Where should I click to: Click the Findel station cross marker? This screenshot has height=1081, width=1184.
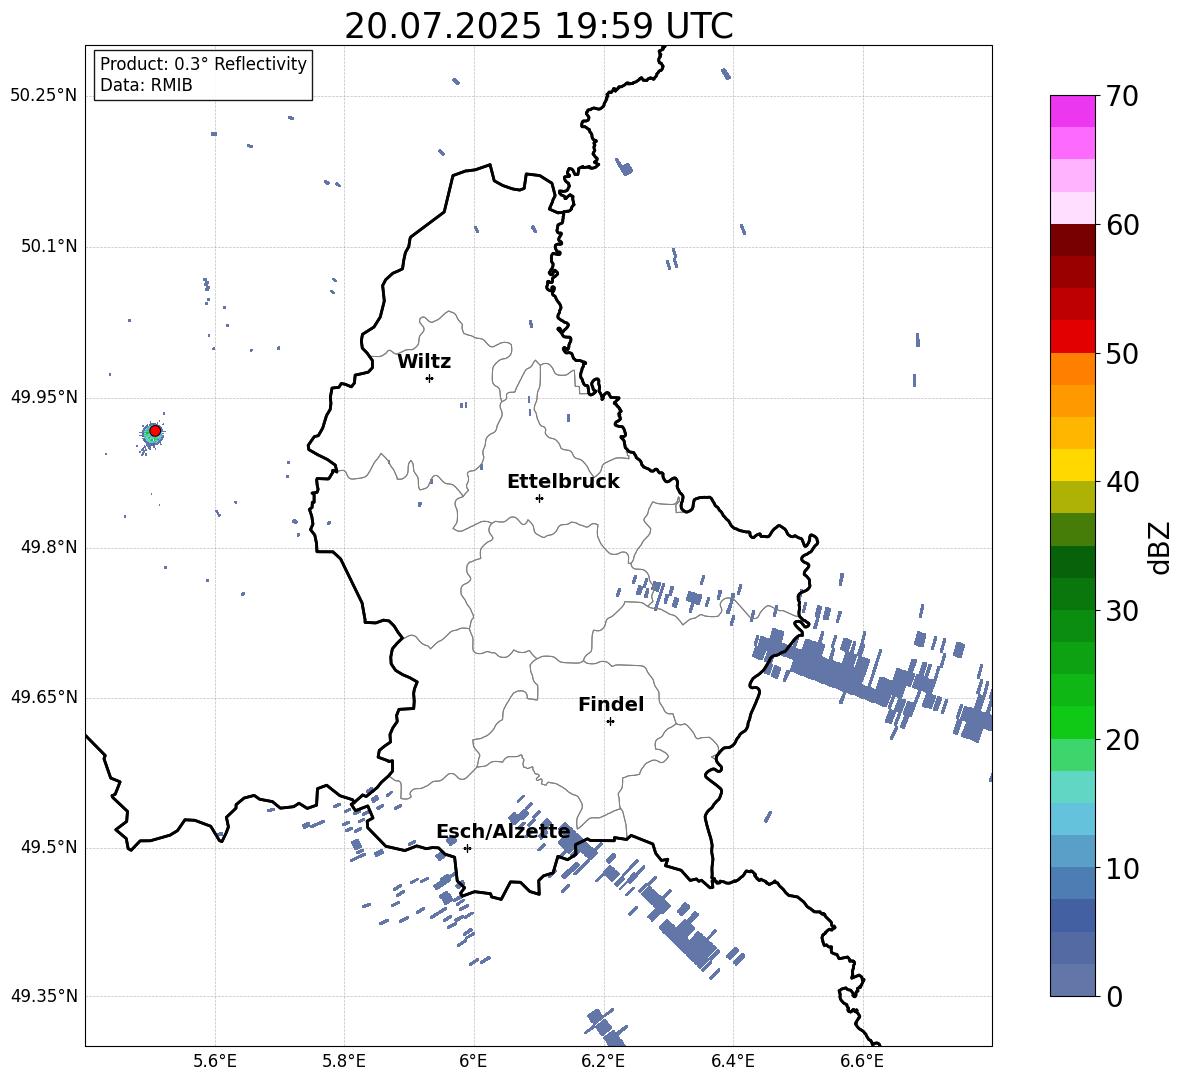coord(610,722)
